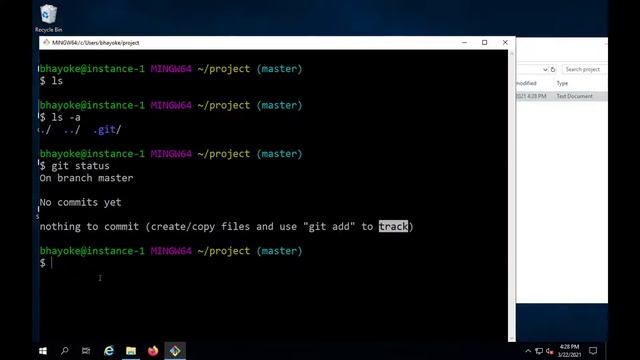Image resolution: width=640 pixels, height=360 pixels.
Task: Open File Explorer from taskbar
Action: point(131,351)
